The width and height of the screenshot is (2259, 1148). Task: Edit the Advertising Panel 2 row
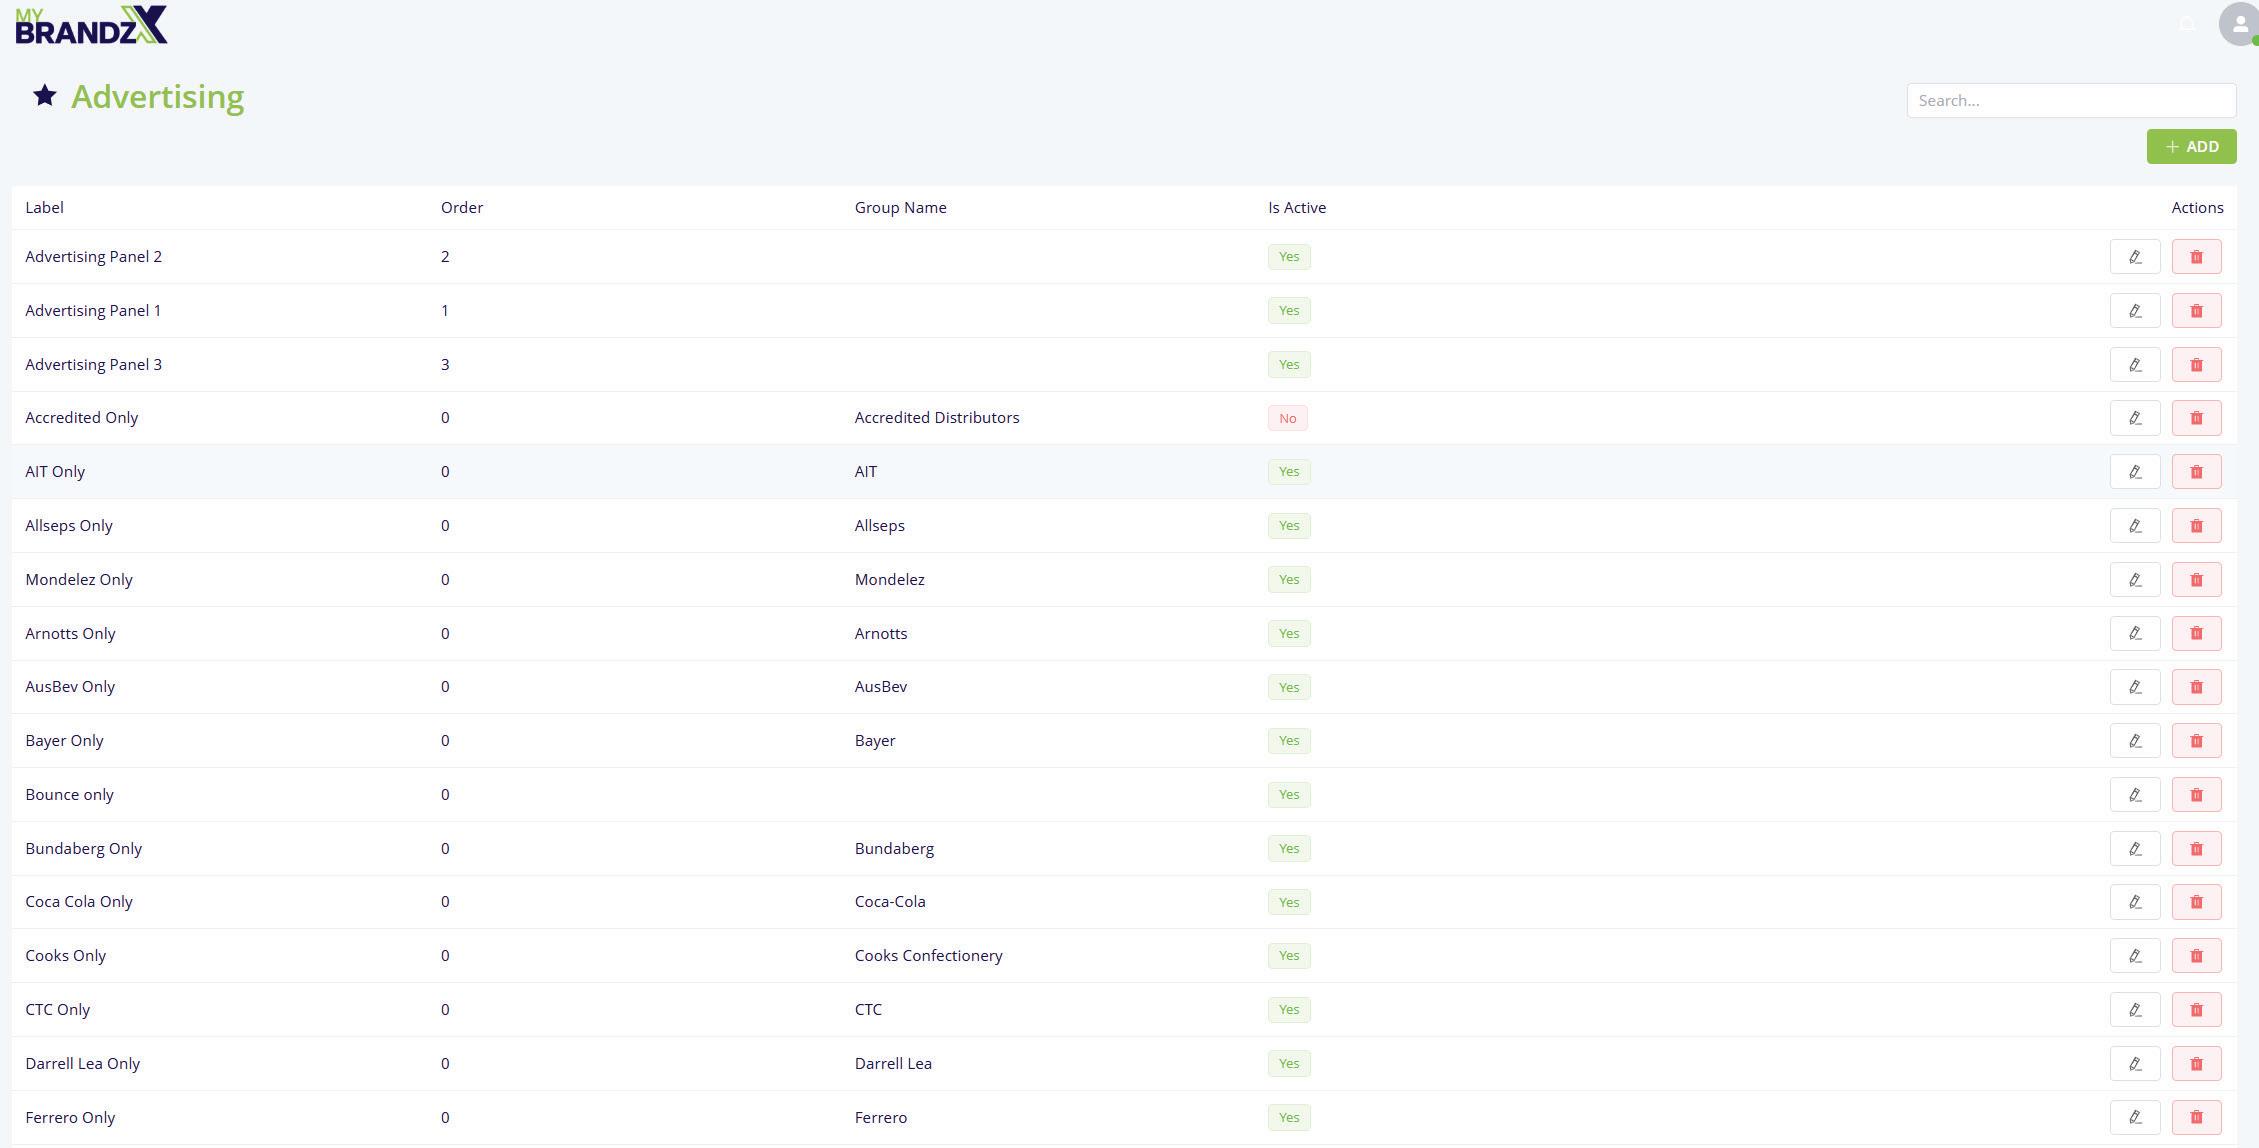coord(2134,257)
